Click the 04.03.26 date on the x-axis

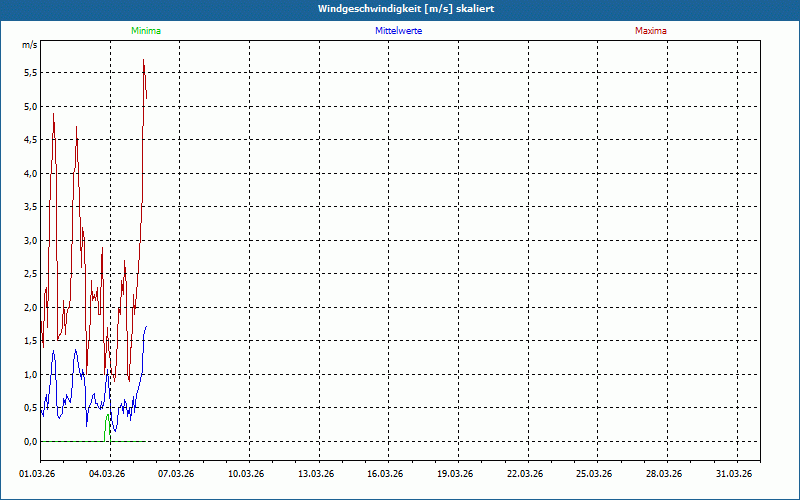pyautogui.click(x=108, y=474)
